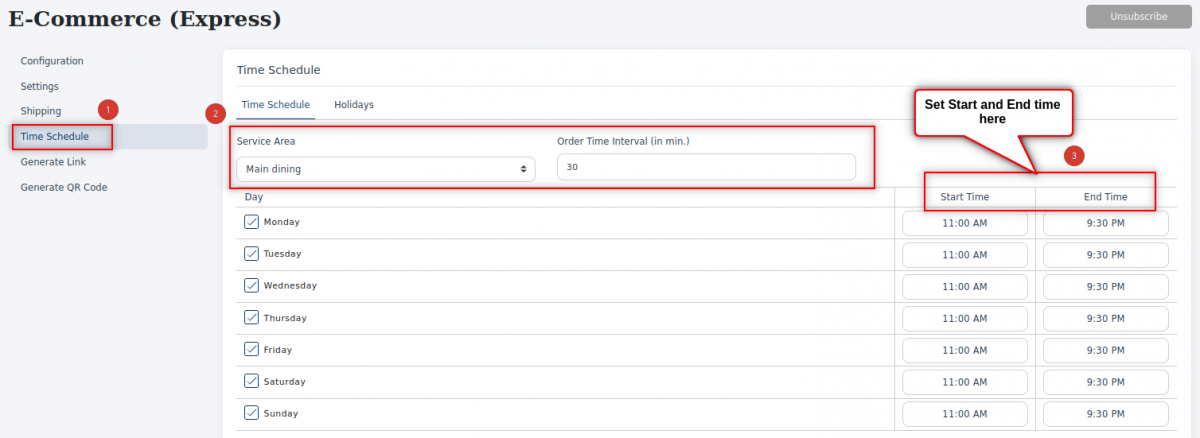Image resolution: width=1200 pixels, height=438 pixels.
Task: Open Generate Link in the sidebar
Action: coord(54,161)
